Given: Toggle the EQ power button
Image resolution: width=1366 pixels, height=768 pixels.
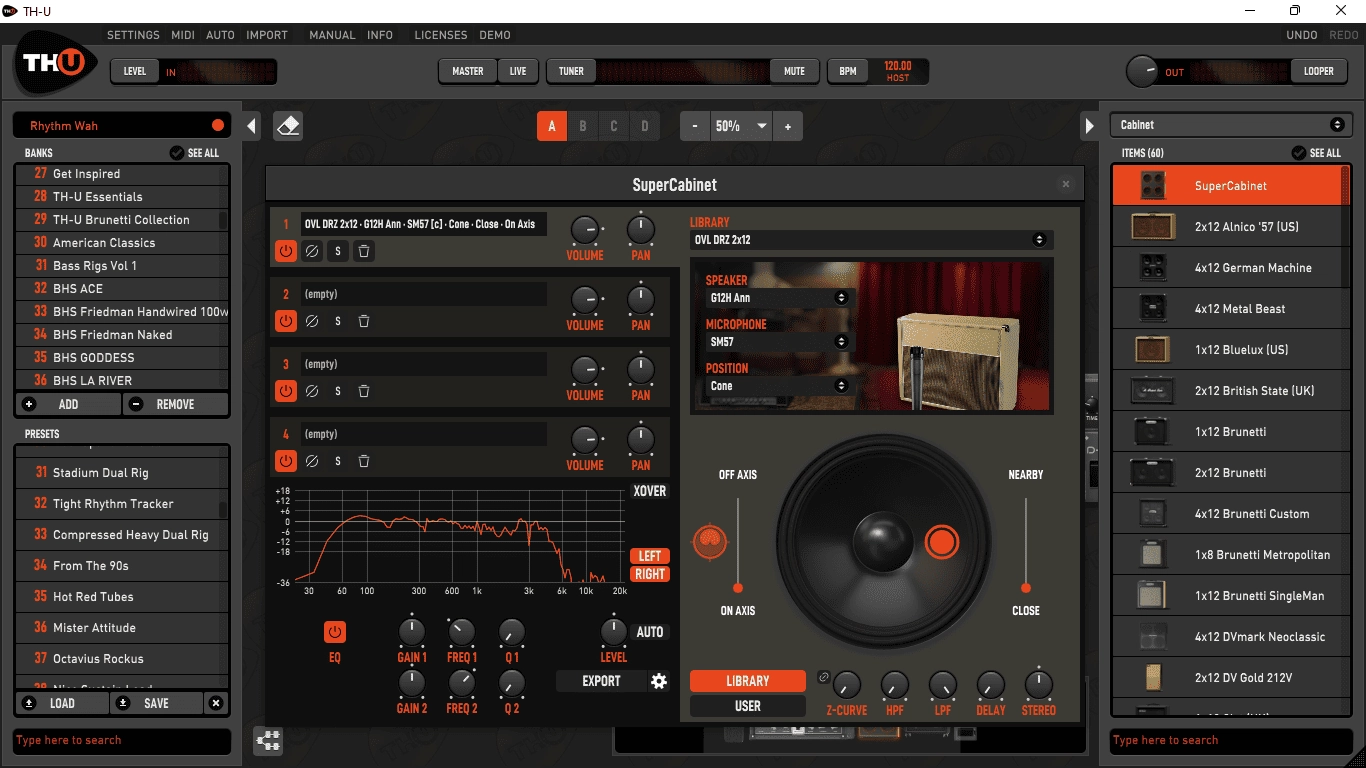Looking at the screenshot, I should click(334, 632).
